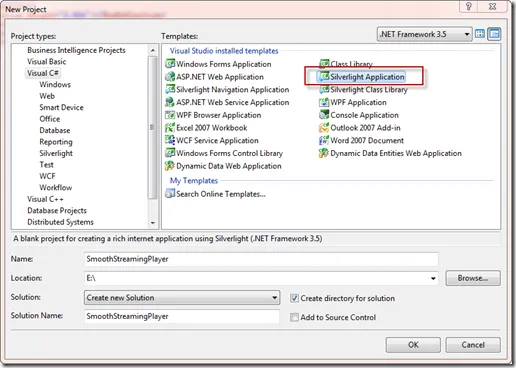This screenshot has width=516, height=368.
Task: Pick the Word 2007 Document template icon
Action: click(324, 140)
